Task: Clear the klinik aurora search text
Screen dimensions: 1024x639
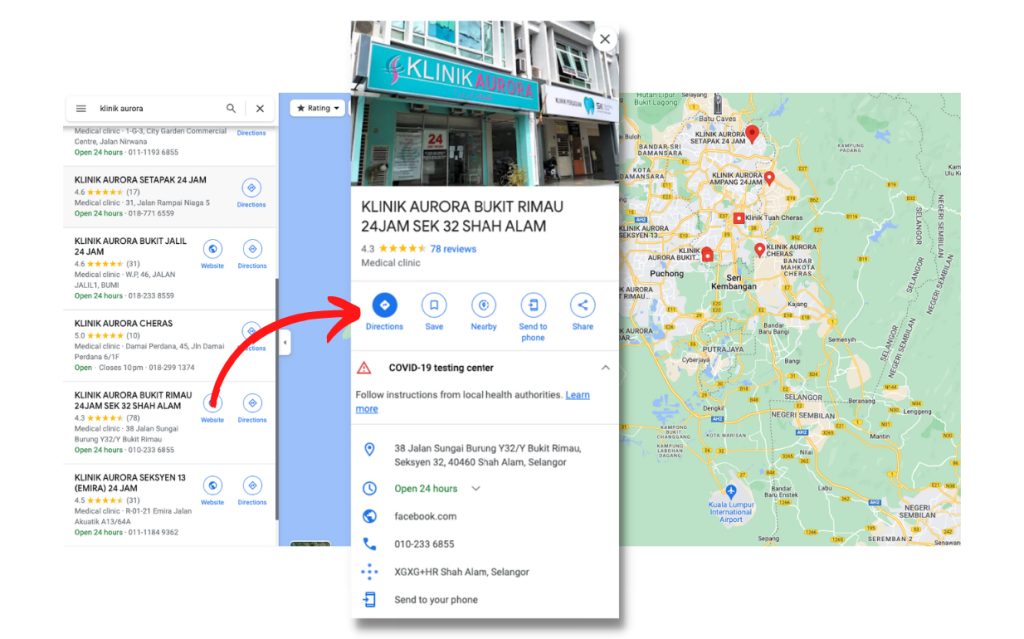Action: pos(260,108)
